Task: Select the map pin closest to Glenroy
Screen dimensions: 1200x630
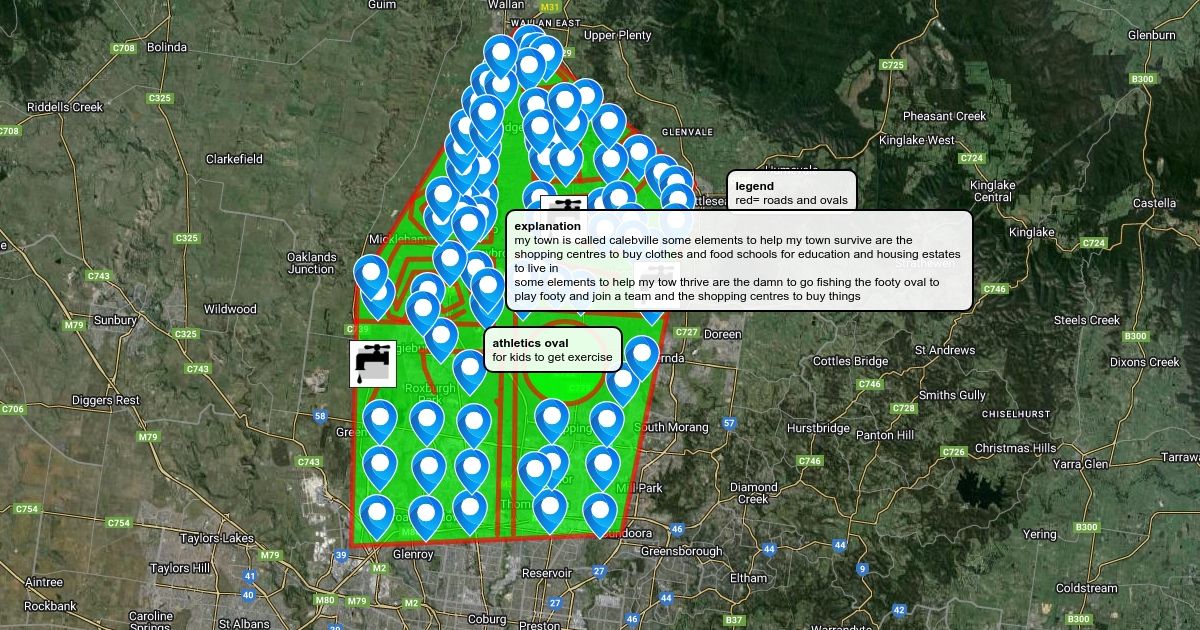Action: point(377,515)
